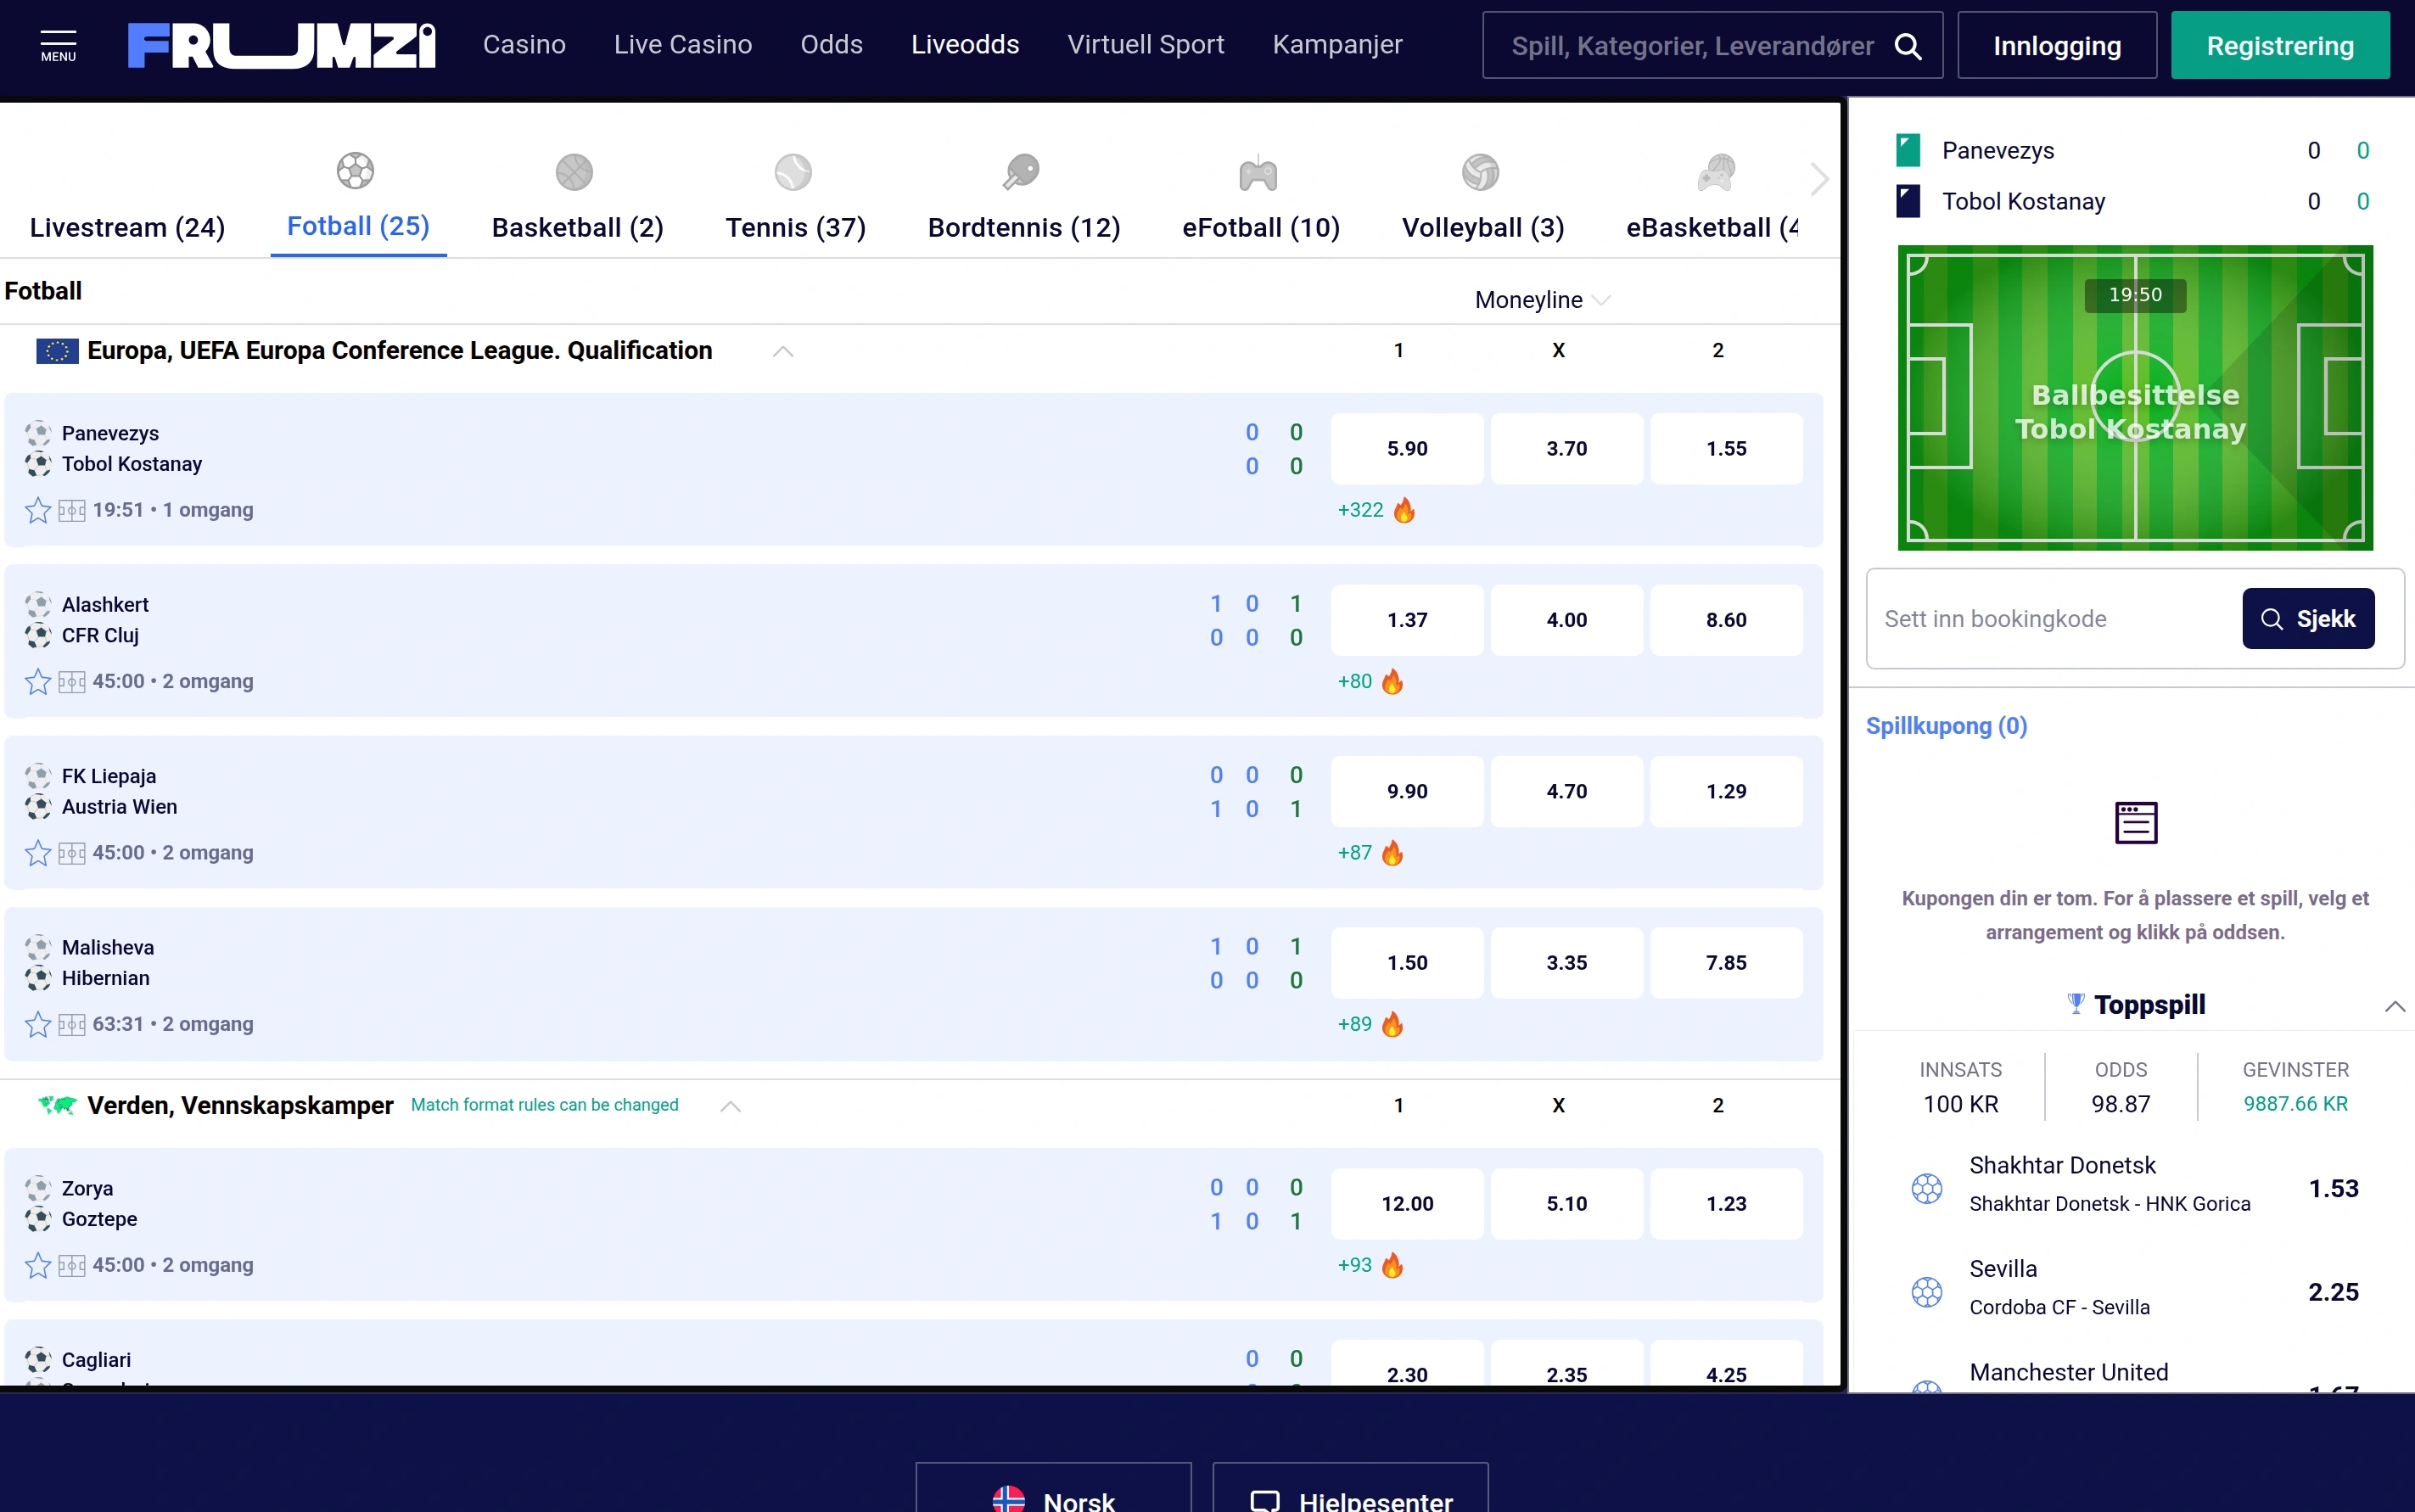Switch to Tennis (37) tab
Screen dimensions: 2415x1512
click(795, 227)
